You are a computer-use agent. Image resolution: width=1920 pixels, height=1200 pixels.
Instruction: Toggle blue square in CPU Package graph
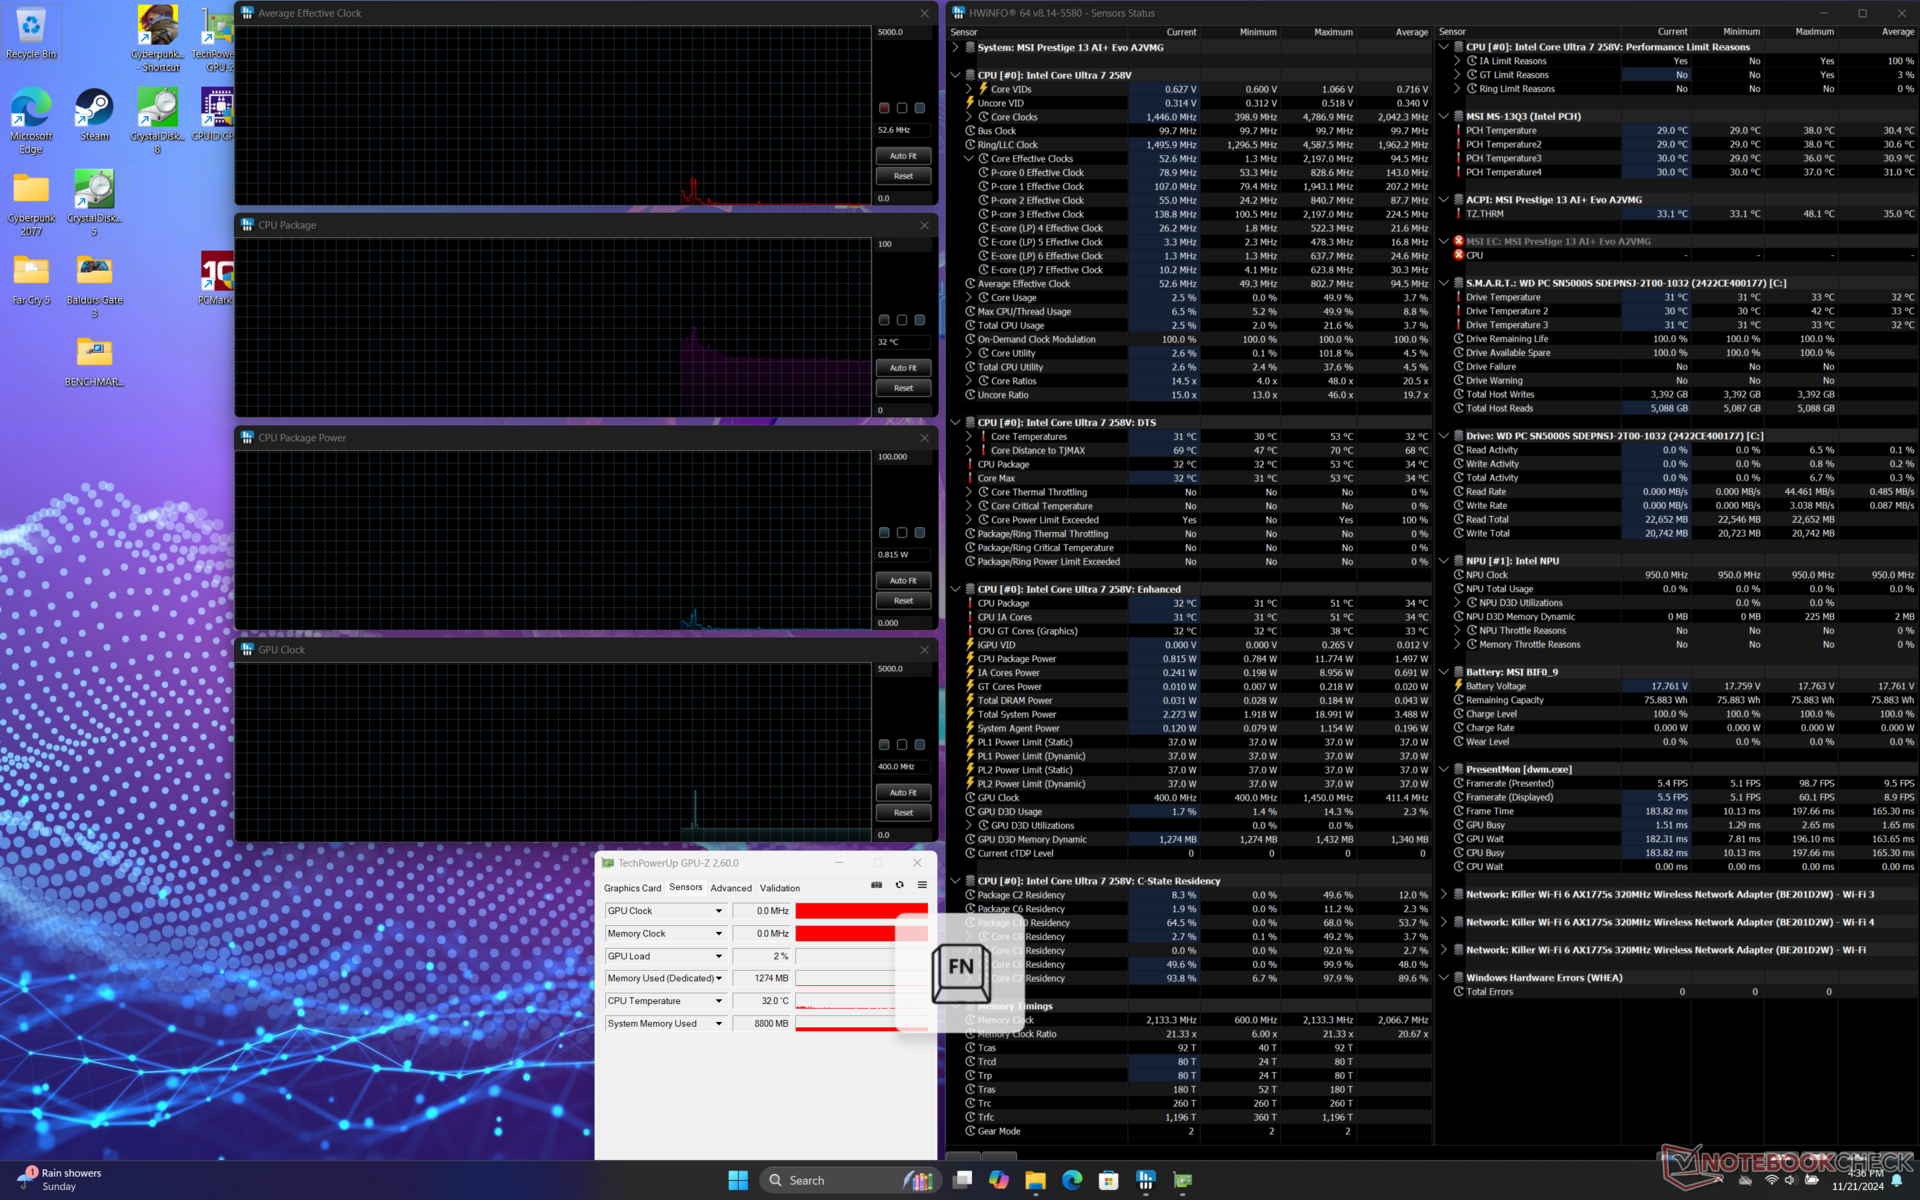point(920,320)
